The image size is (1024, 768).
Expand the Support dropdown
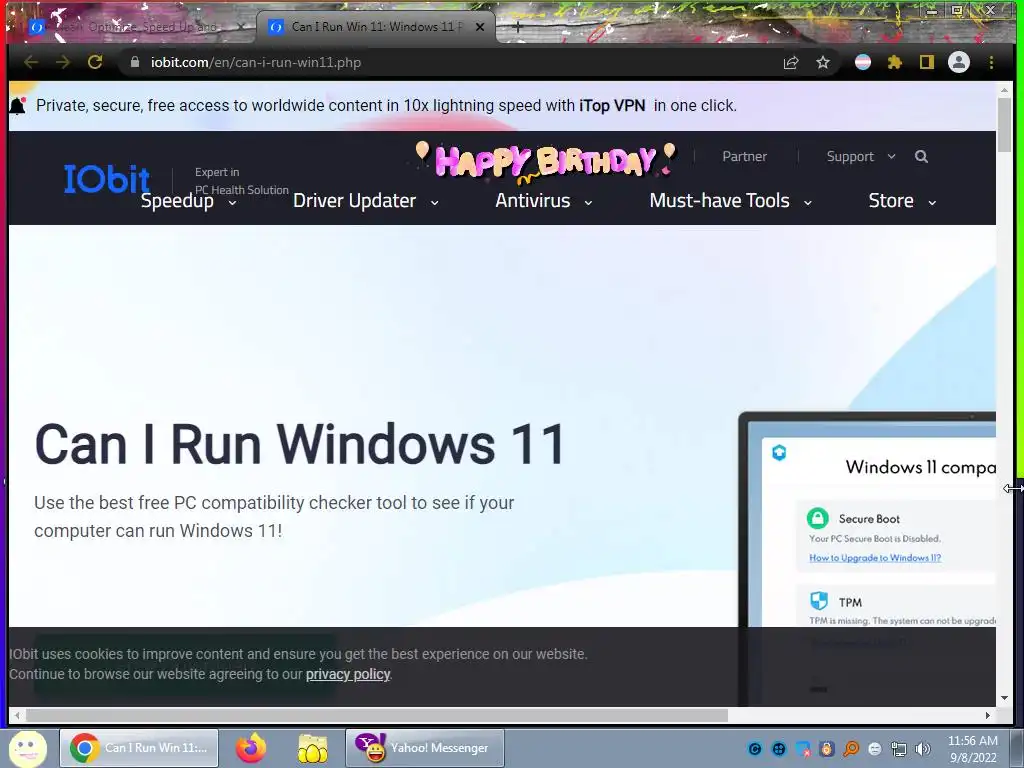861,156
